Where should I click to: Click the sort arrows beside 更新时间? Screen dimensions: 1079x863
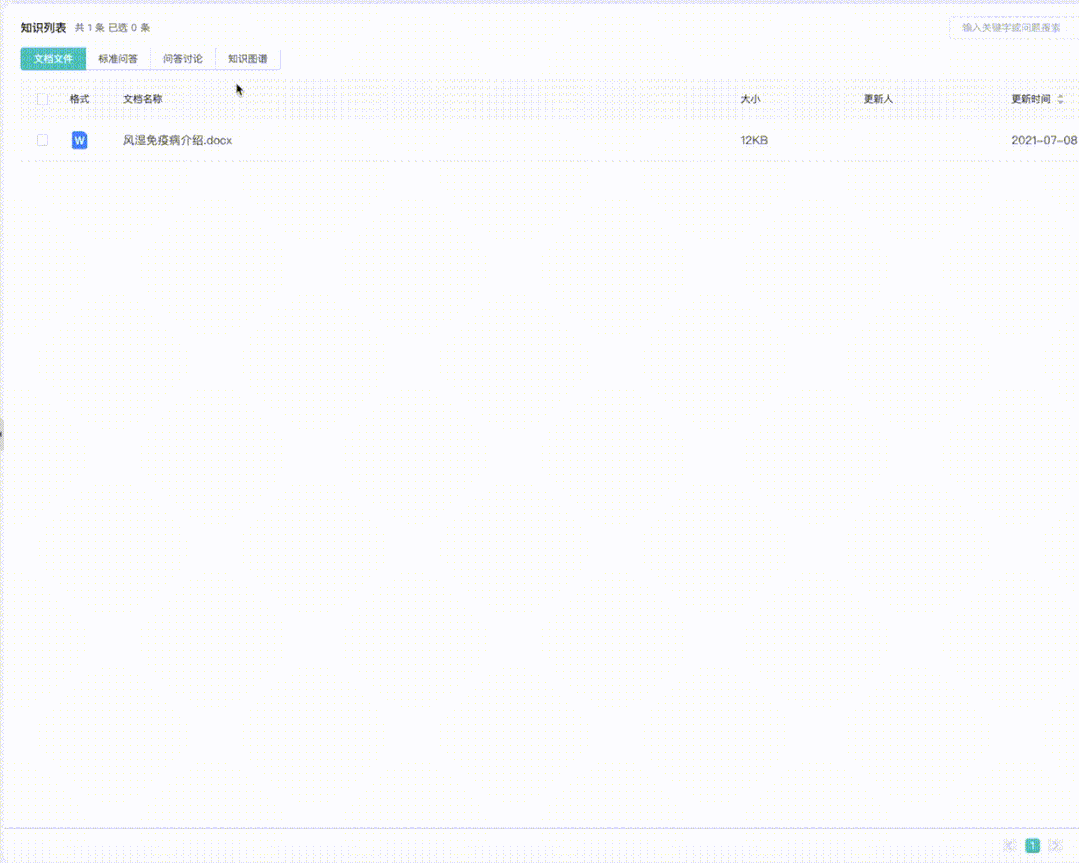(x=1060, y=99)
